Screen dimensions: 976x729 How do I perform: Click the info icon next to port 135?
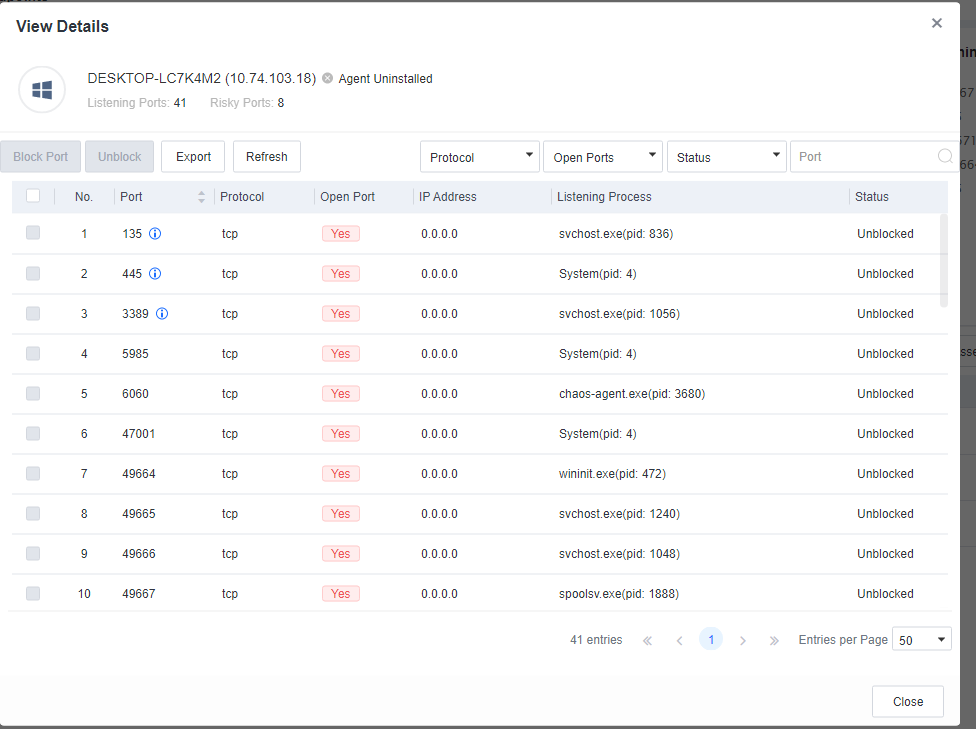coord(155,234)
